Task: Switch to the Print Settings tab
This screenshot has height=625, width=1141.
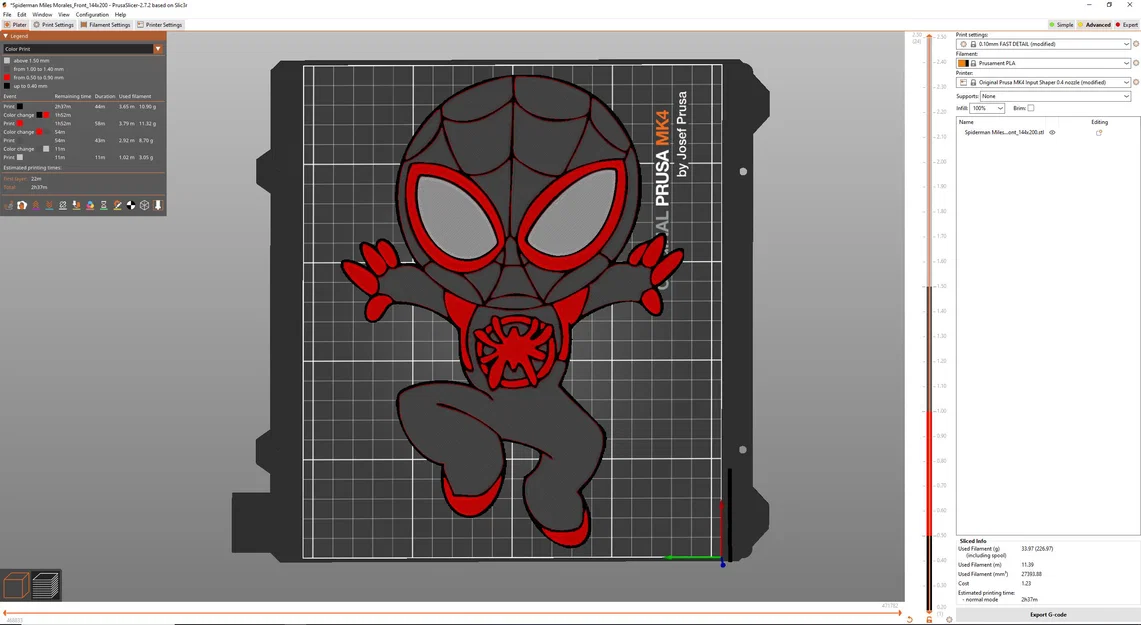Action: pos(54,25)
